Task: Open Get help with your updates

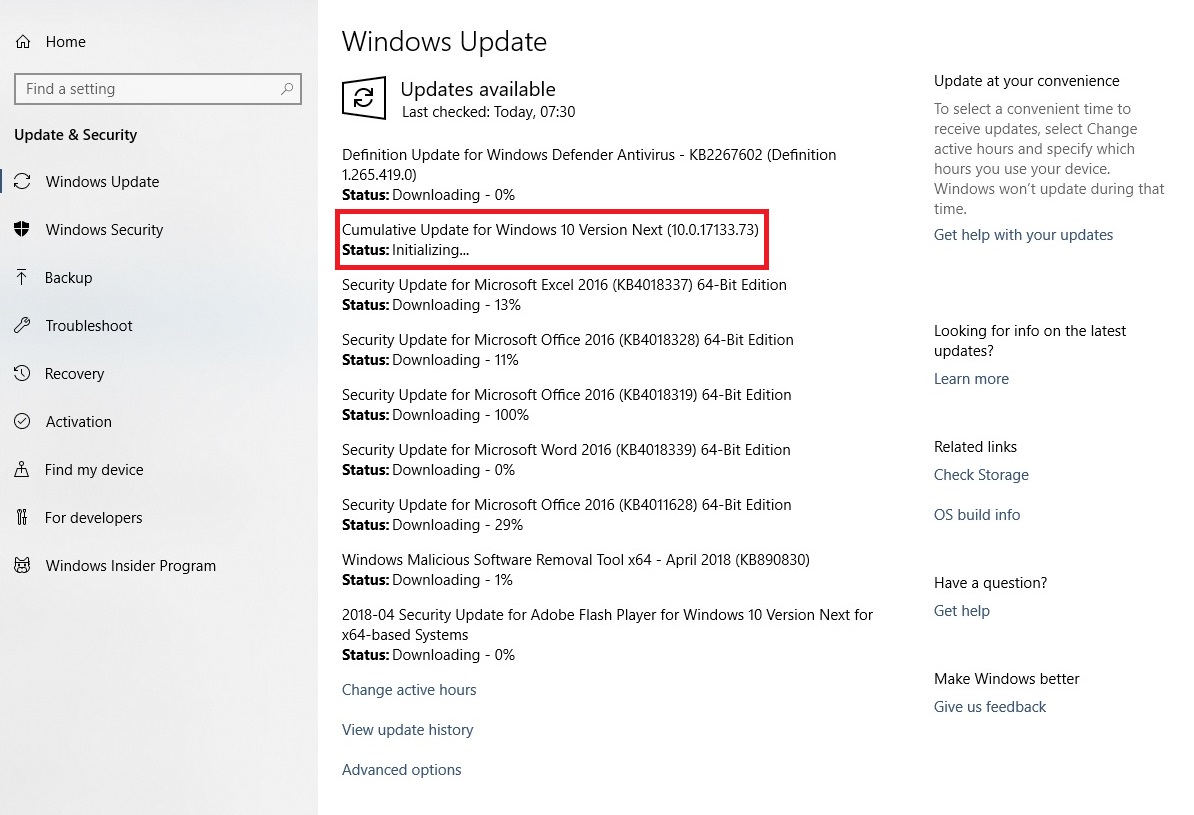Action: (x=1023, y=235)
